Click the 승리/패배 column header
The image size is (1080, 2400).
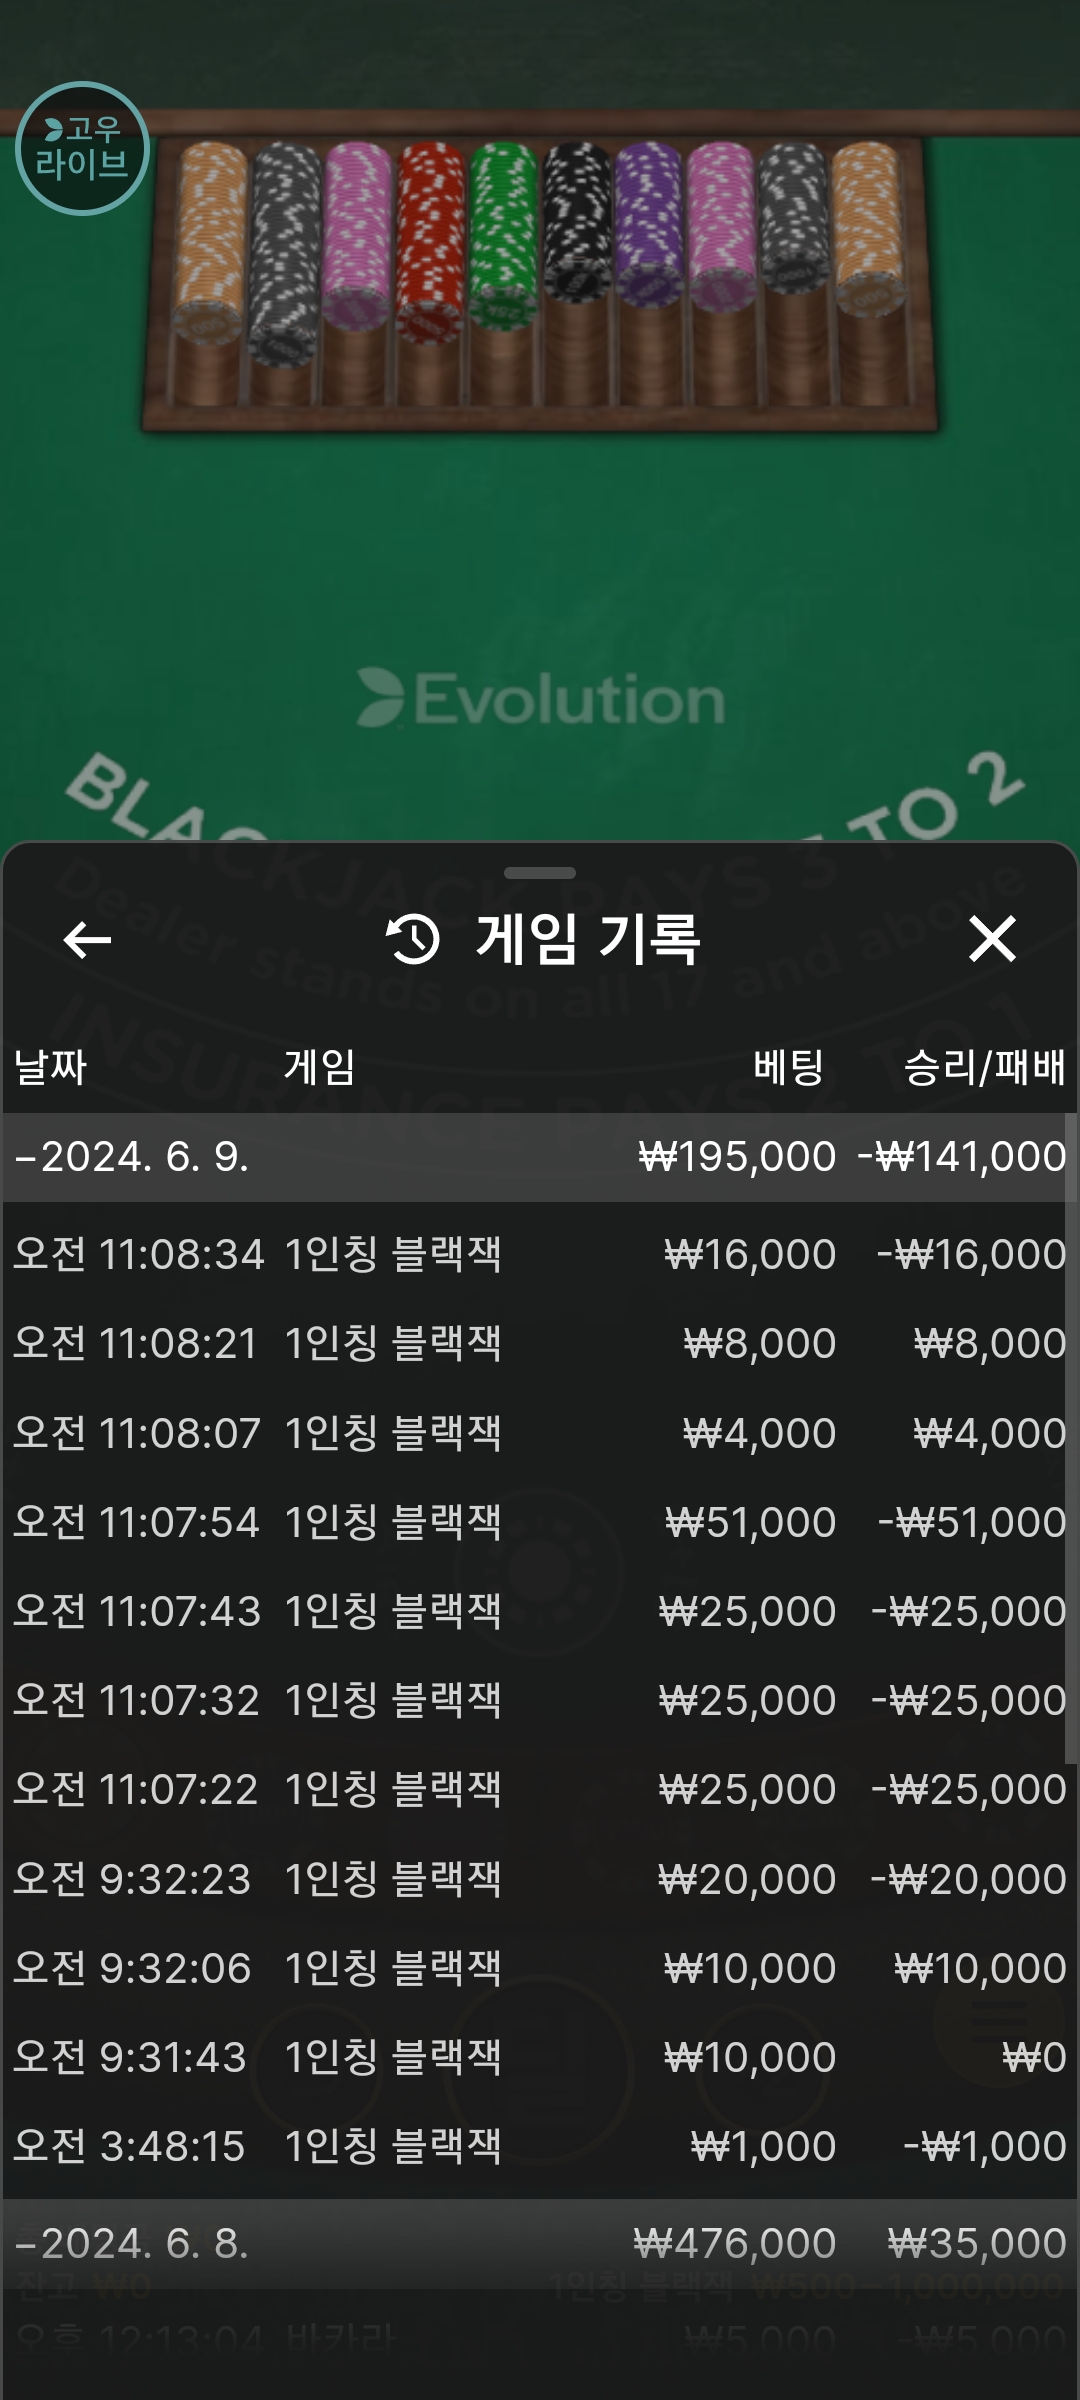984,1067
